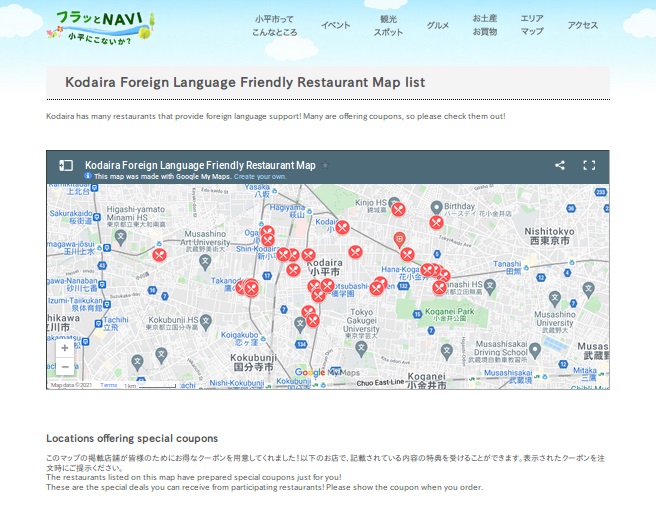Click the Musashisakai station label

(x=508, y=376)
